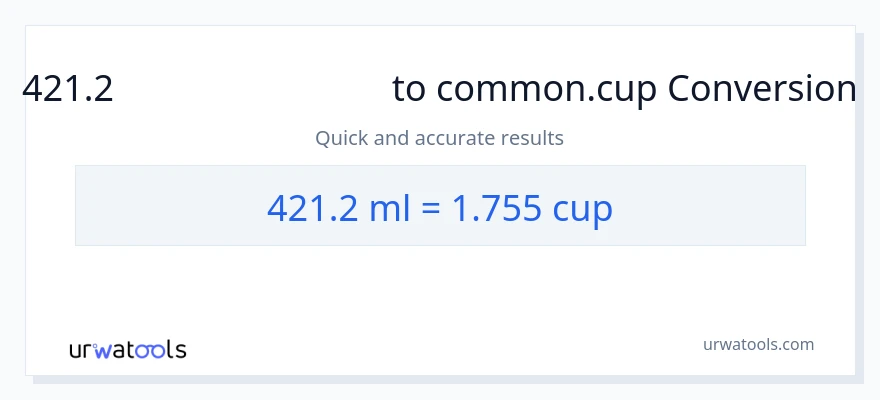Screen dimensions: 880x400
Task: Select the '421.2' number in the heading
Action: (x=68, y=90)
